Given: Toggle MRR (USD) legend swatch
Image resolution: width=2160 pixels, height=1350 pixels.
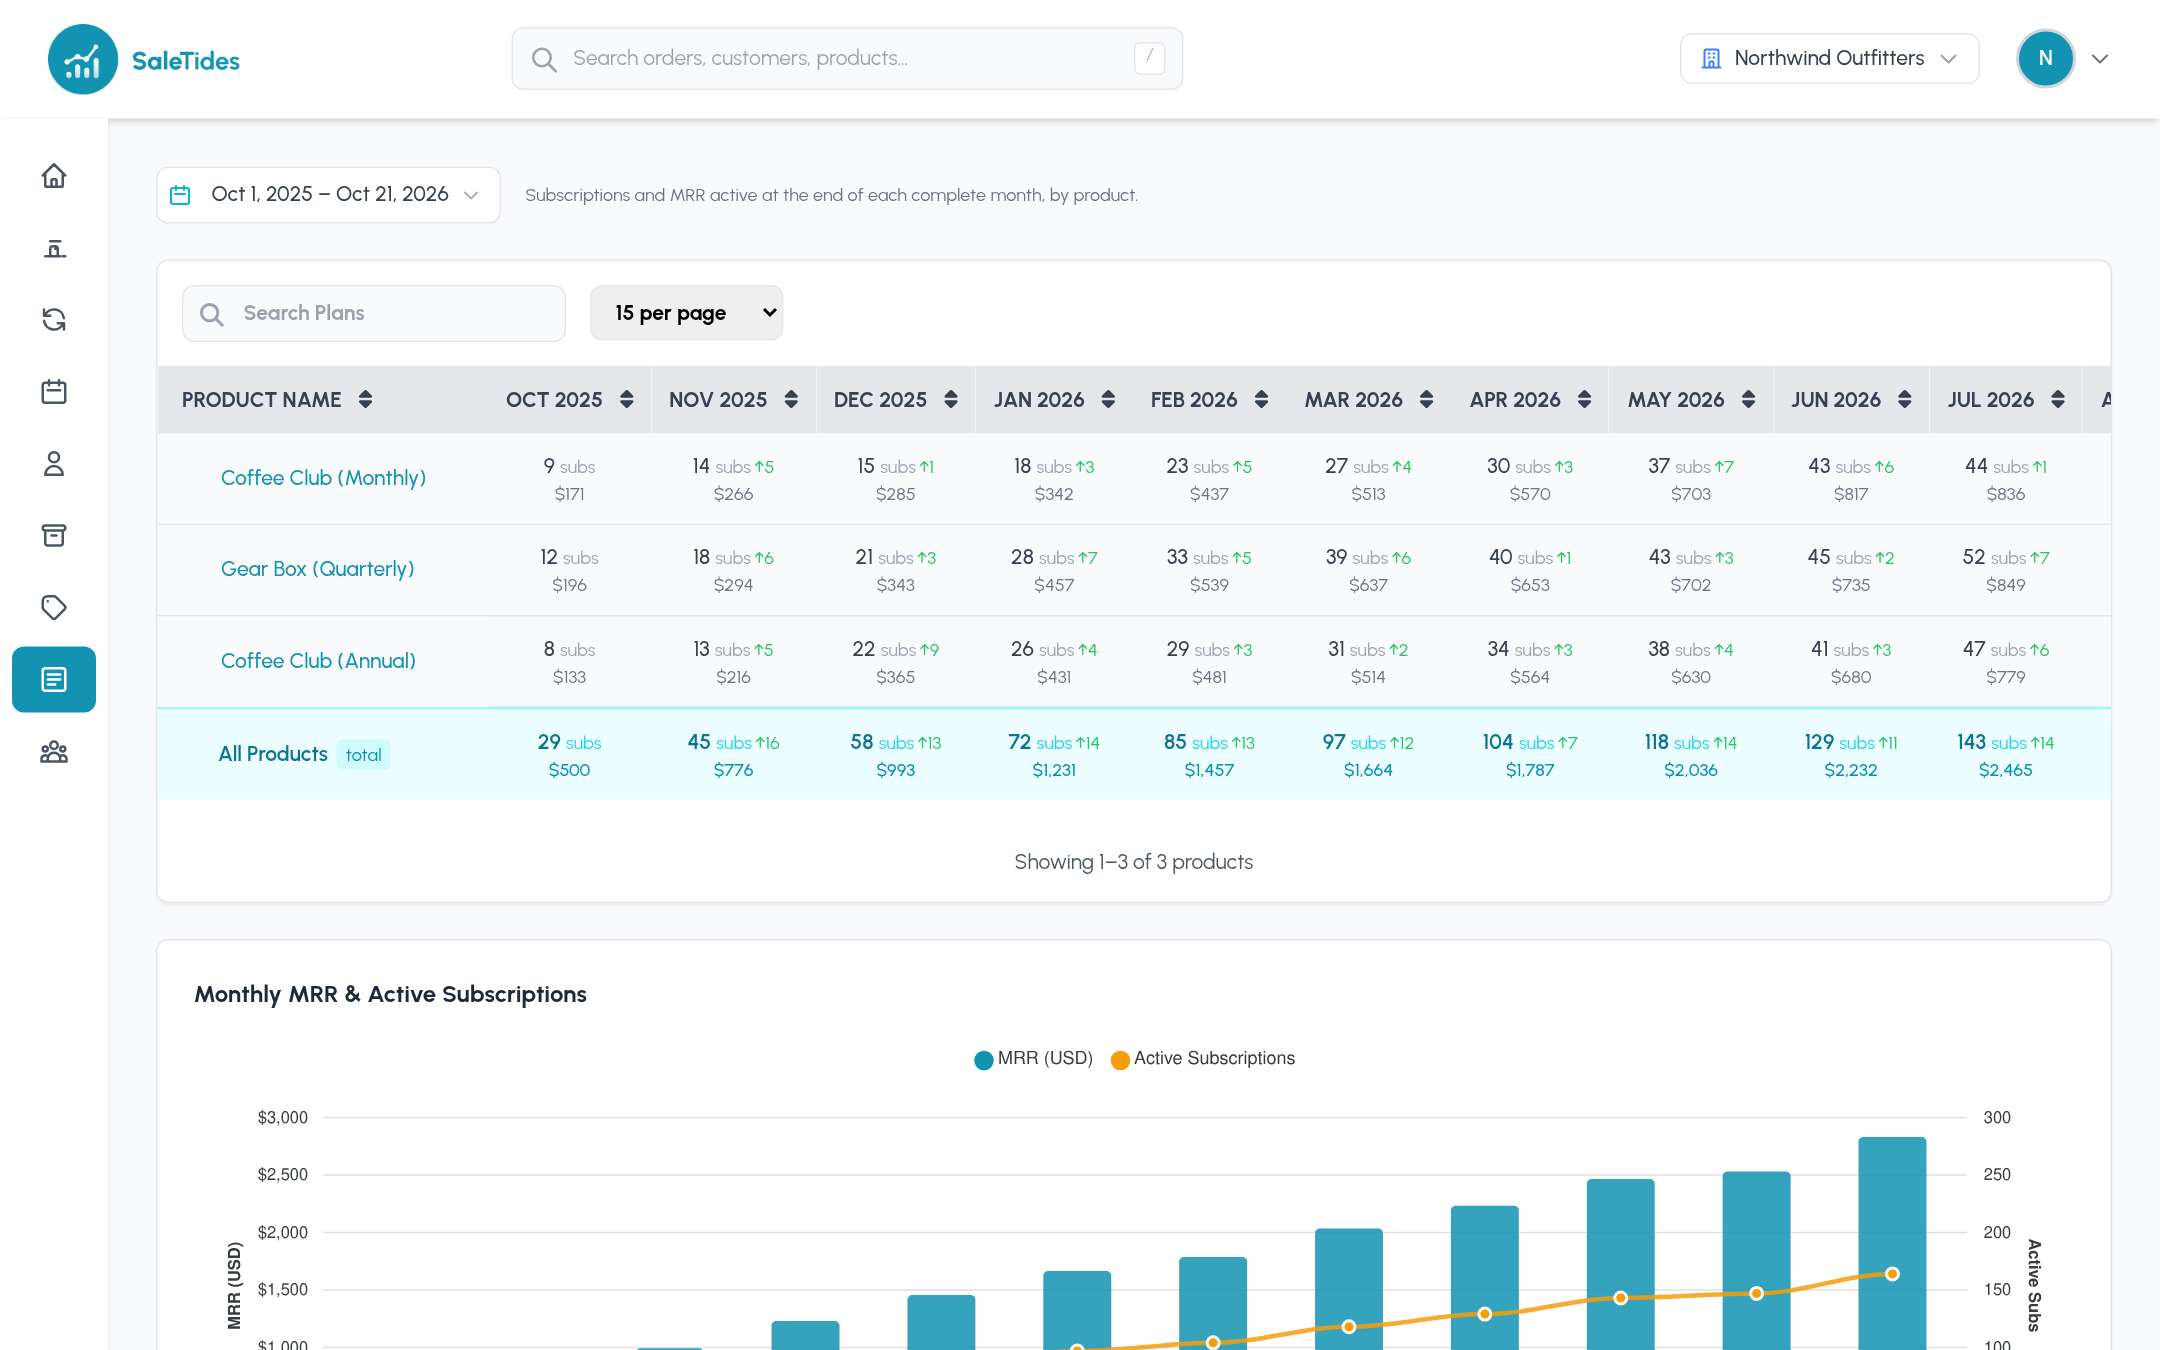Looking at the screenshot, I should click(984, 1060).
